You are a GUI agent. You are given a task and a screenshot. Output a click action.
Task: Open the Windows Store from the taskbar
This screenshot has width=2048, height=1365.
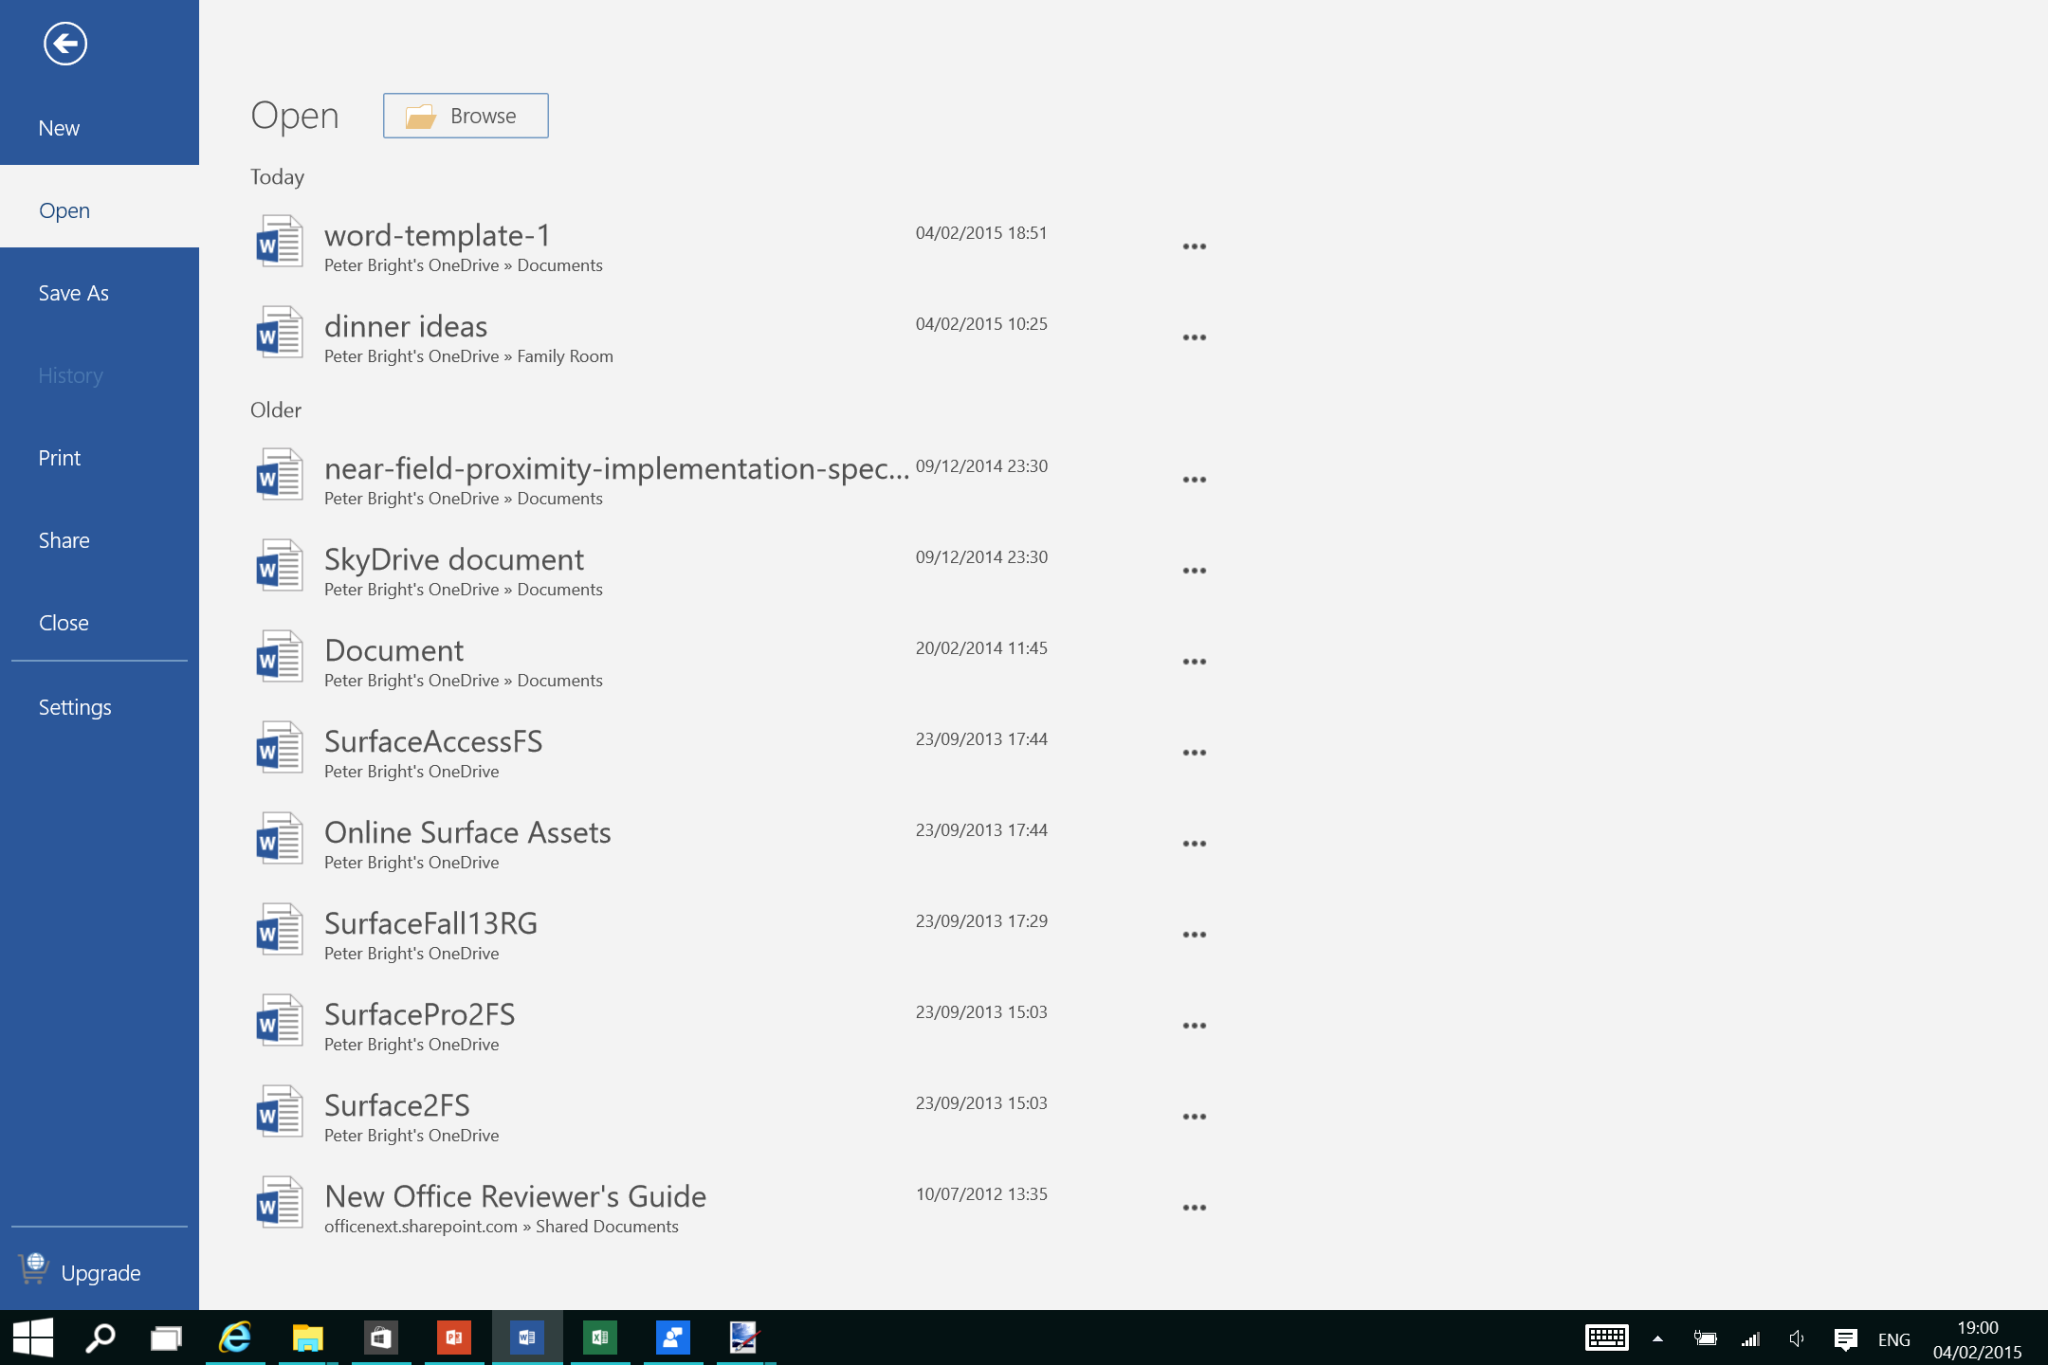tap(381, 1337)
